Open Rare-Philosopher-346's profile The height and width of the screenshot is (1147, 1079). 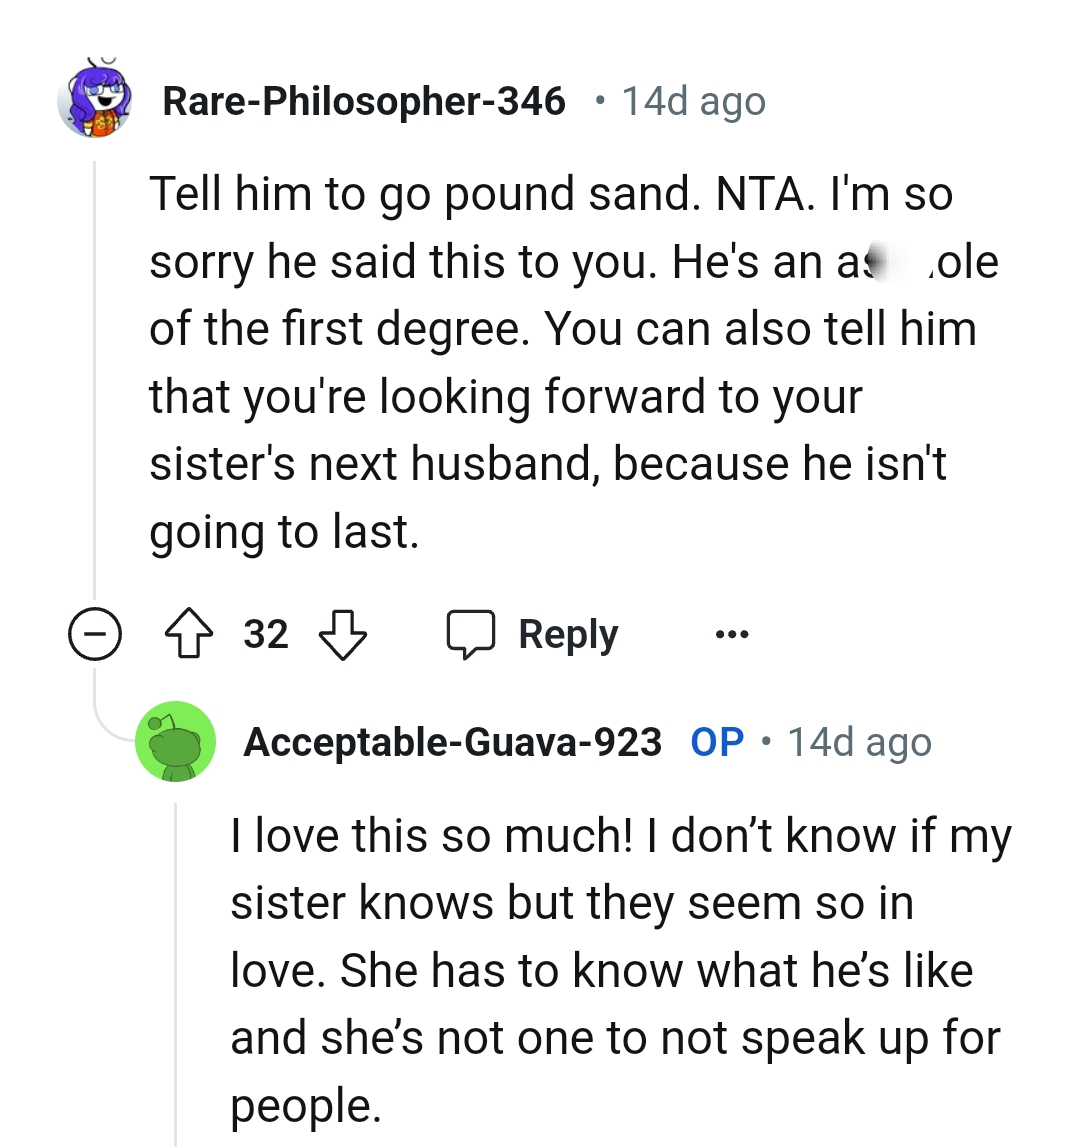pyautogui.click(x=364, y=100)
